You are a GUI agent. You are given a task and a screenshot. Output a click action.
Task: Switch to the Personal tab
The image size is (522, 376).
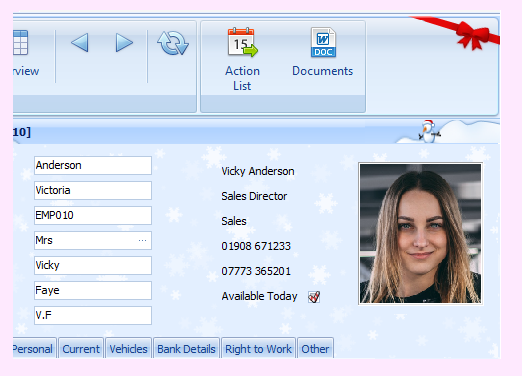click(x=34, y=349)
